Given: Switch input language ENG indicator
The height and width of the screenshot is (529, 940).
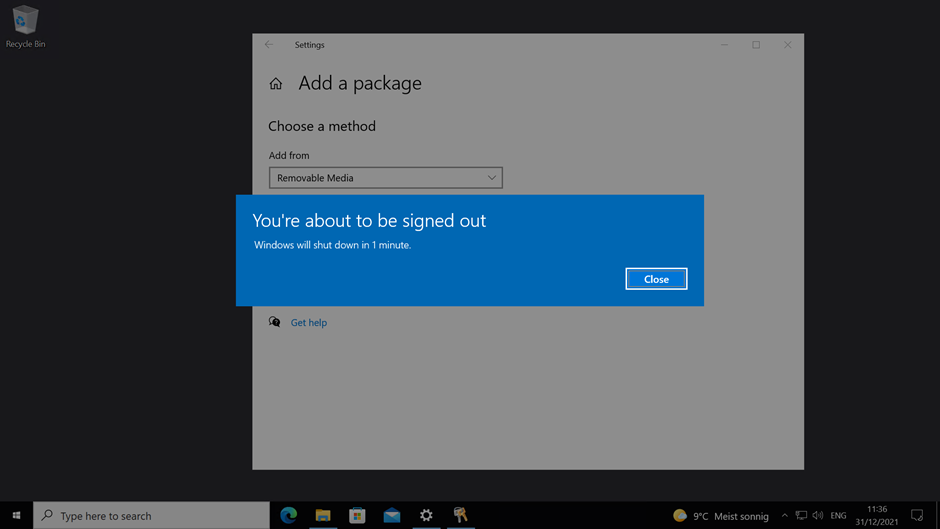Looking at the screenshot, I should (x=838, y=515).
